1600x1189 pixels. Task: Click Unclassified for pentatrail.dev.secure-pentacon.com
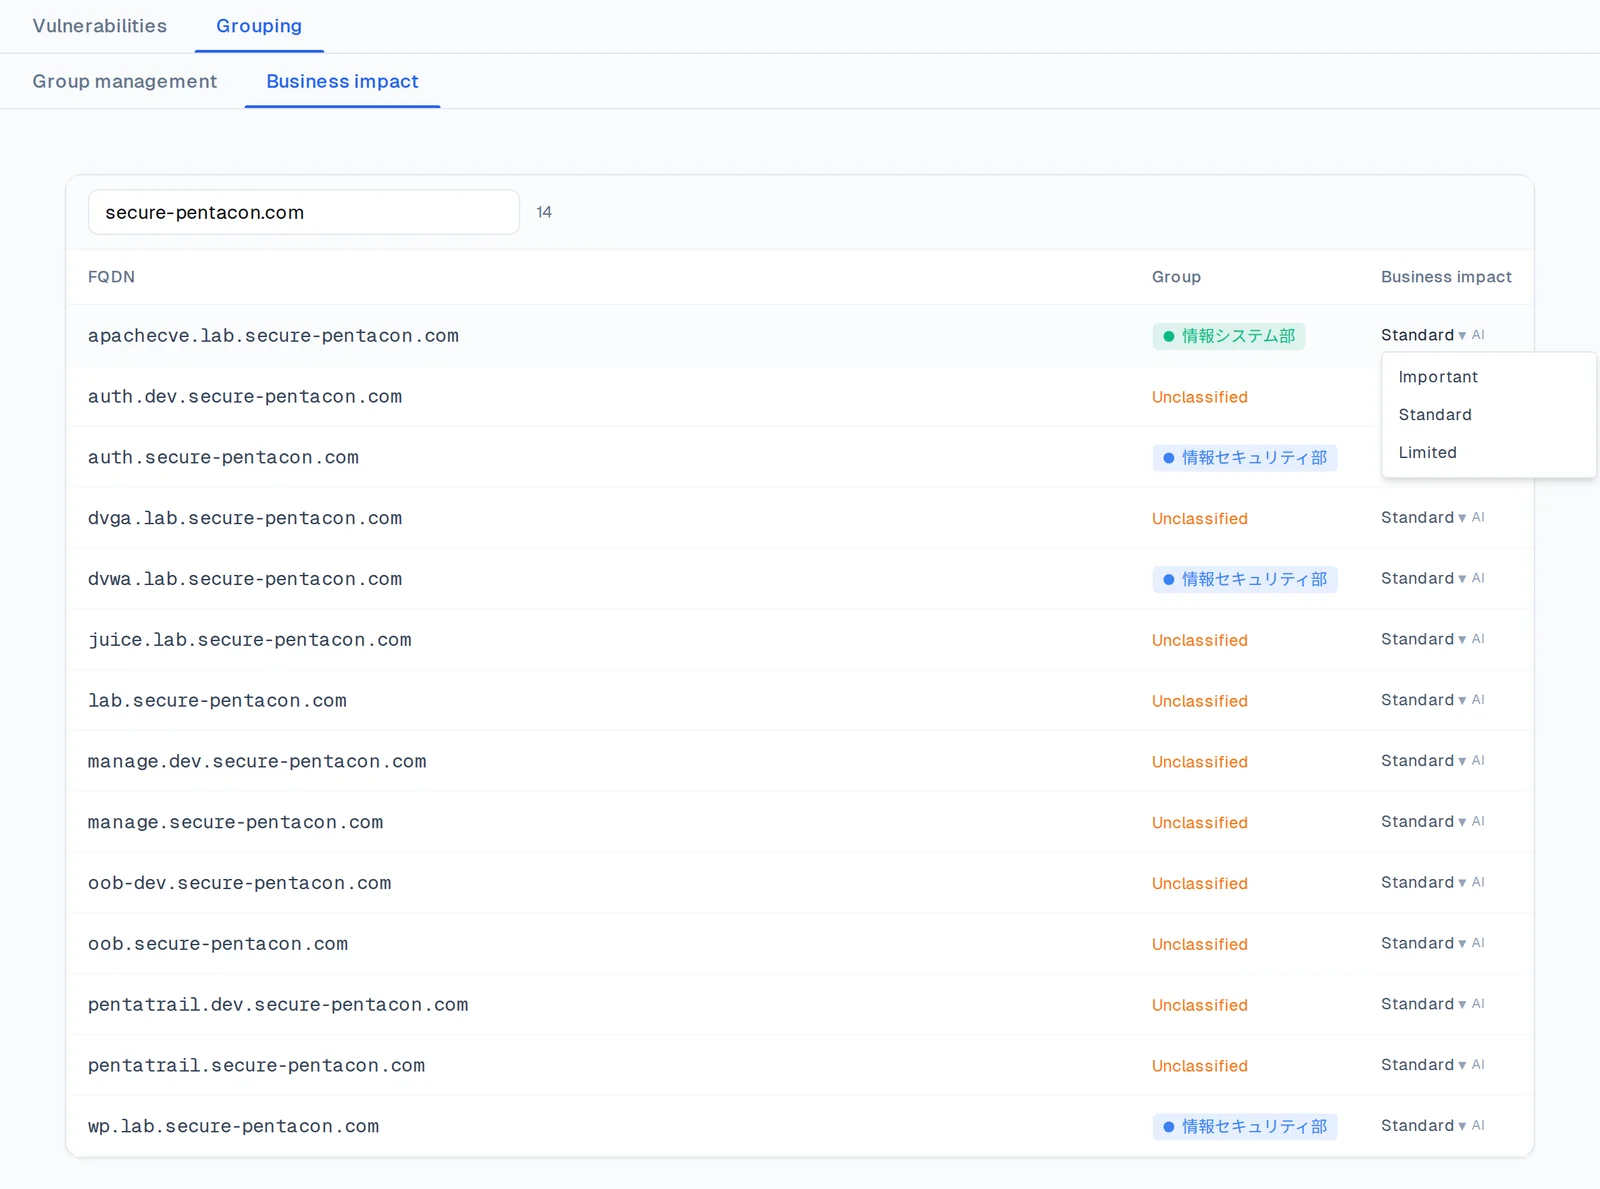[x=1200, y=1006]
